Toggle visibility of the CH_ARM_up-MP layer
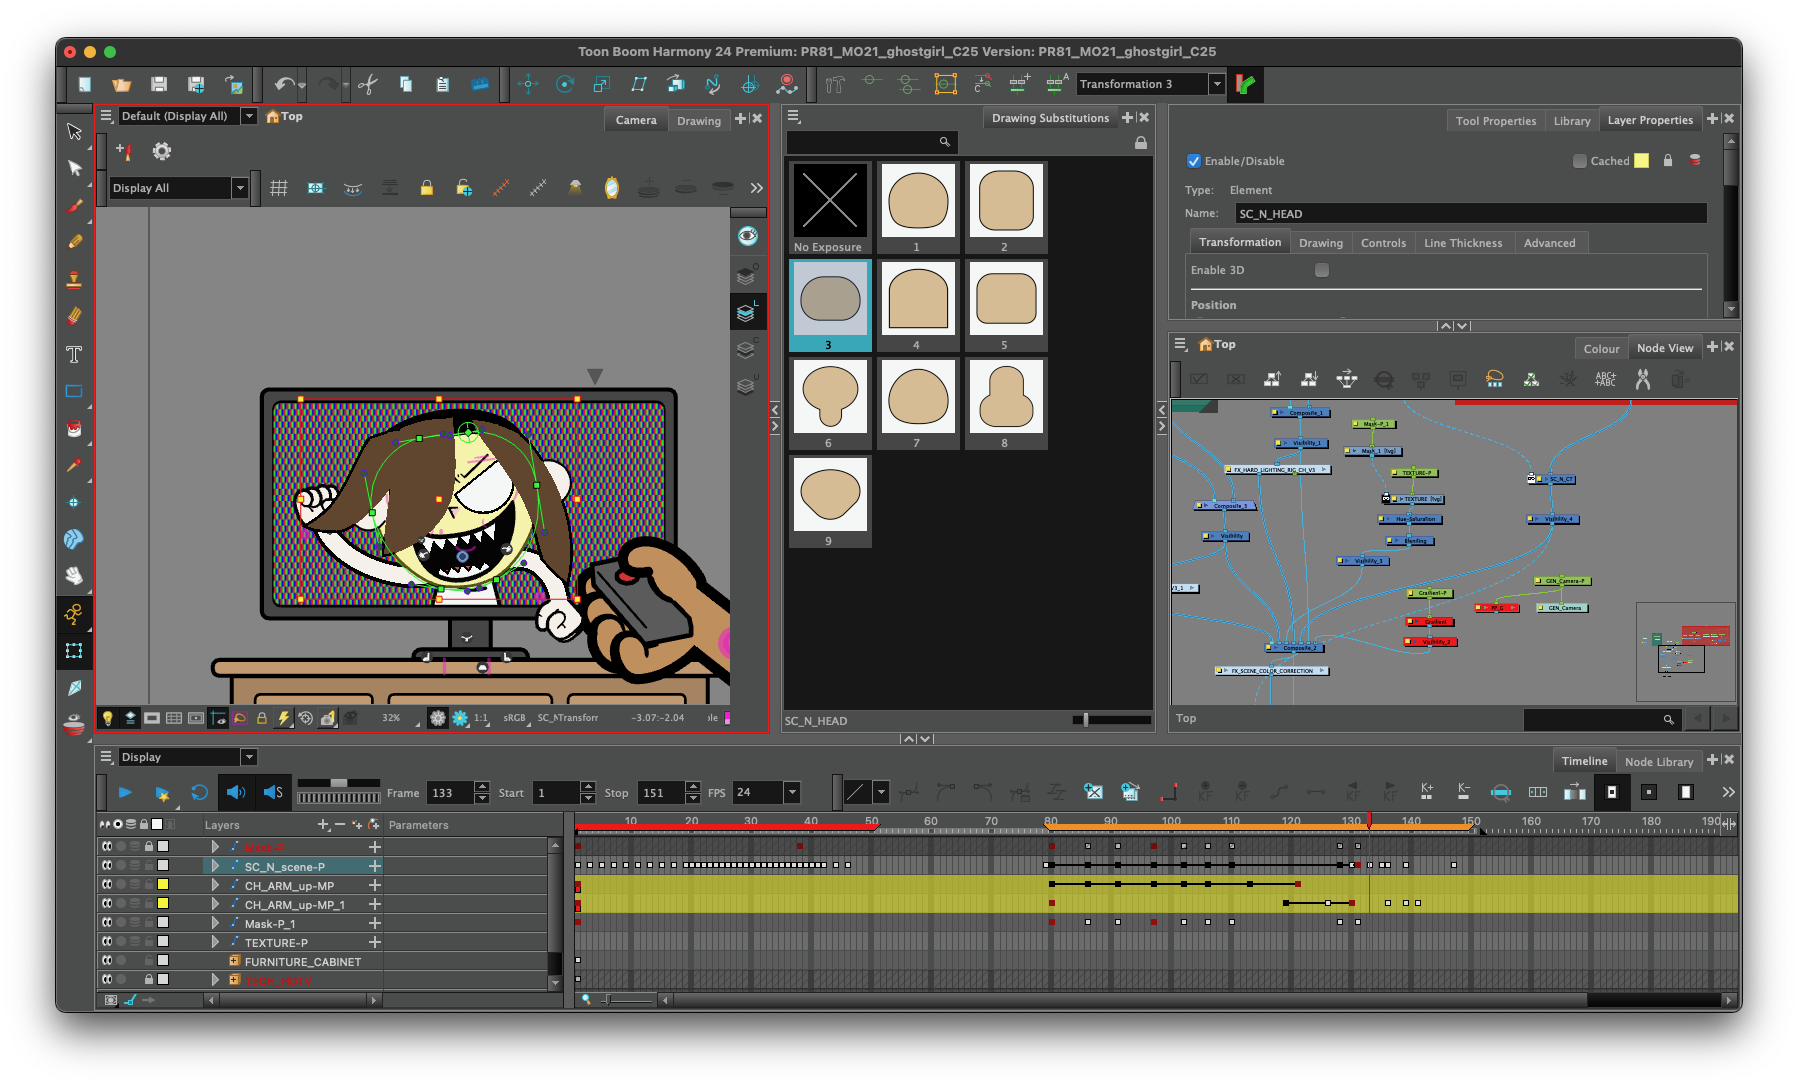Image resolution: width=1798 pixels, height=1086 pixels. (x=106, y=885)
